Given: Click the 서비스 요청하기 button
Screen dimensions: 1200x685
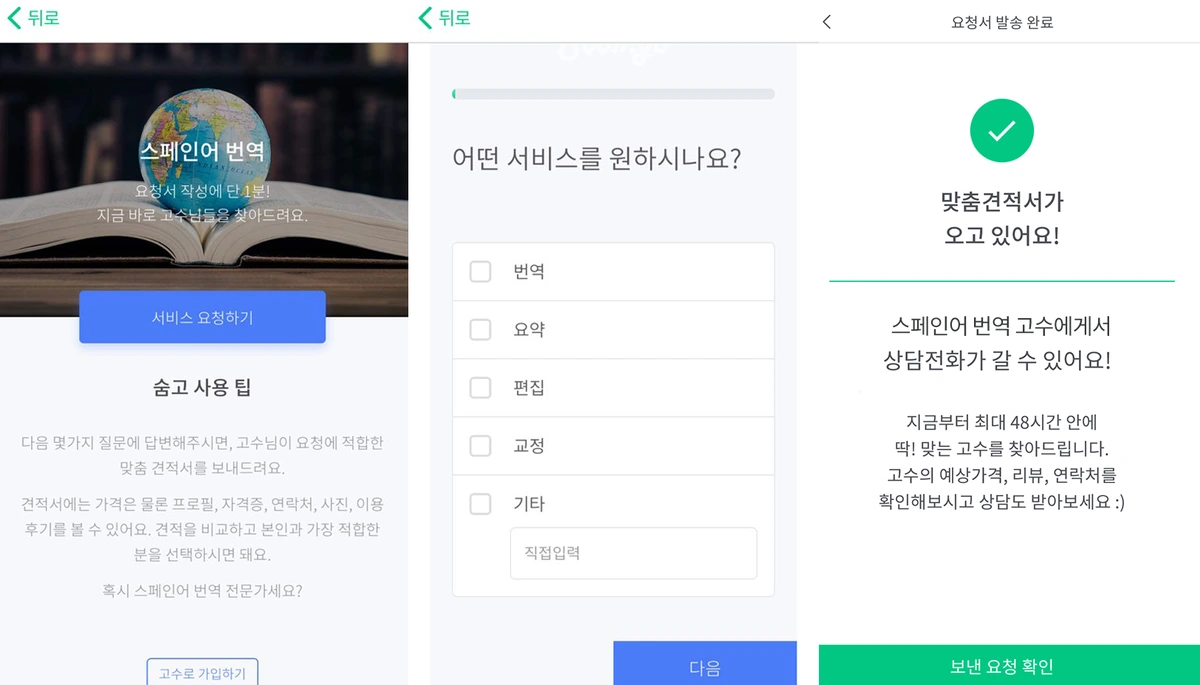Looking at the screenshot, I should tap(202, 317).
